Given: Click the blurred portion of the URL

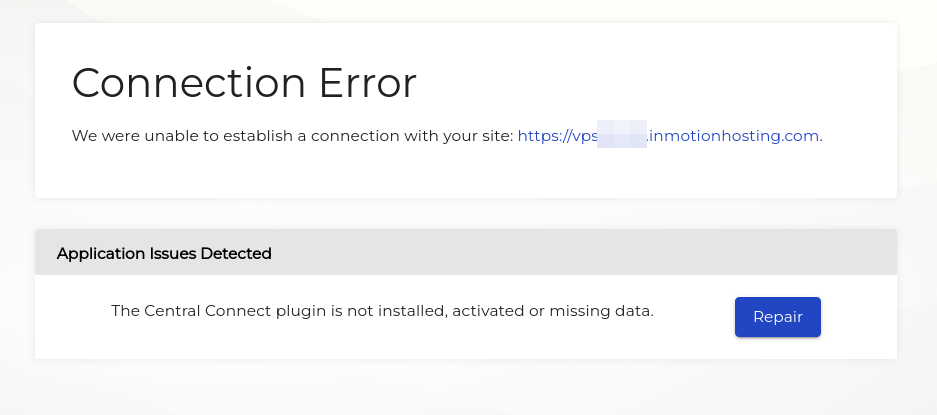Looking at the screenshot, I should [622, 135].
